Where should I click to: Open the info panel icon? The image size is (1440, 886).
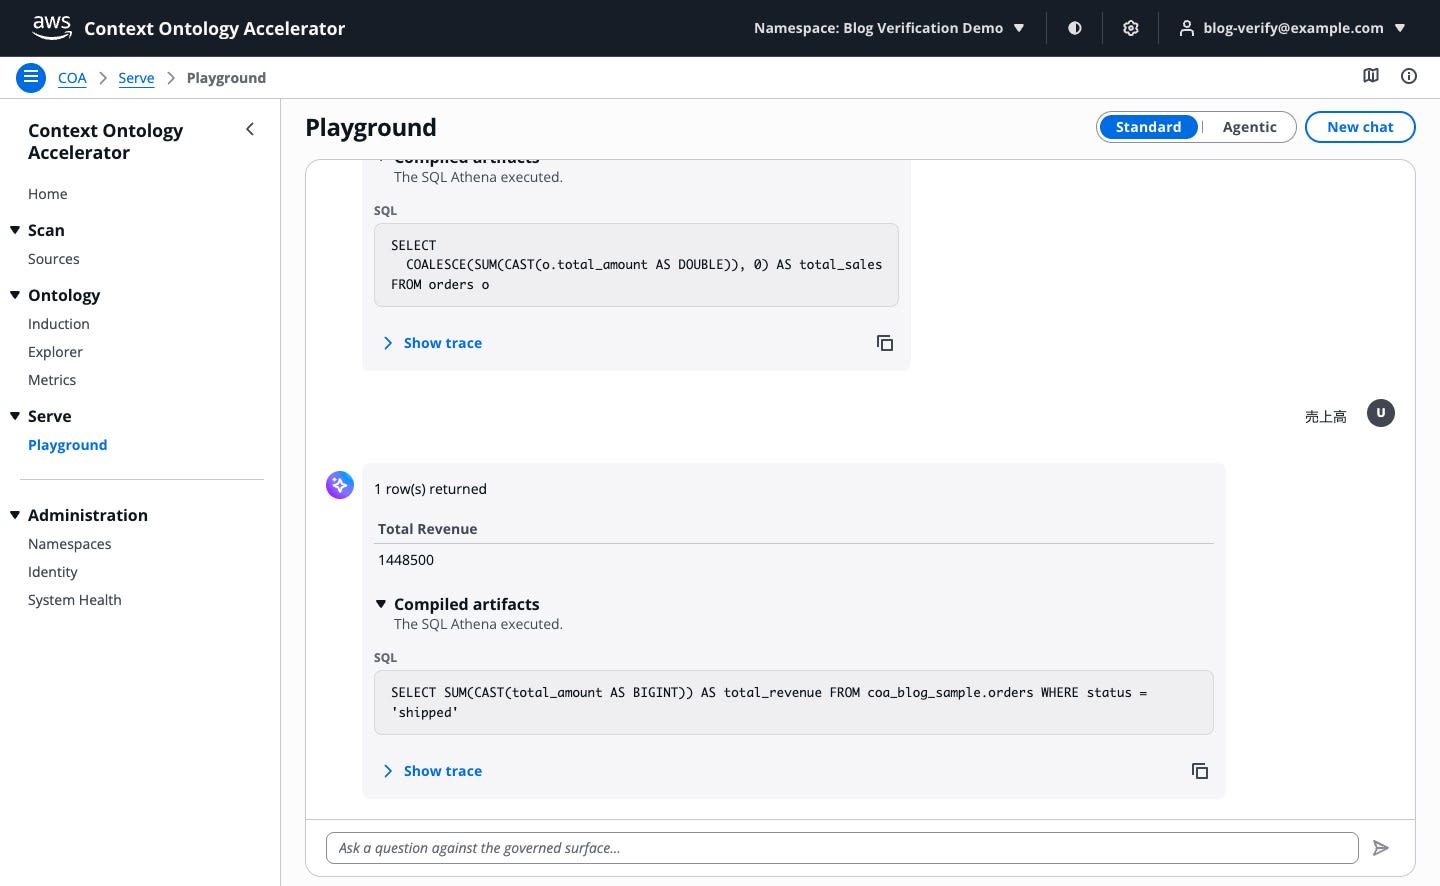[x=1409, y=76]
